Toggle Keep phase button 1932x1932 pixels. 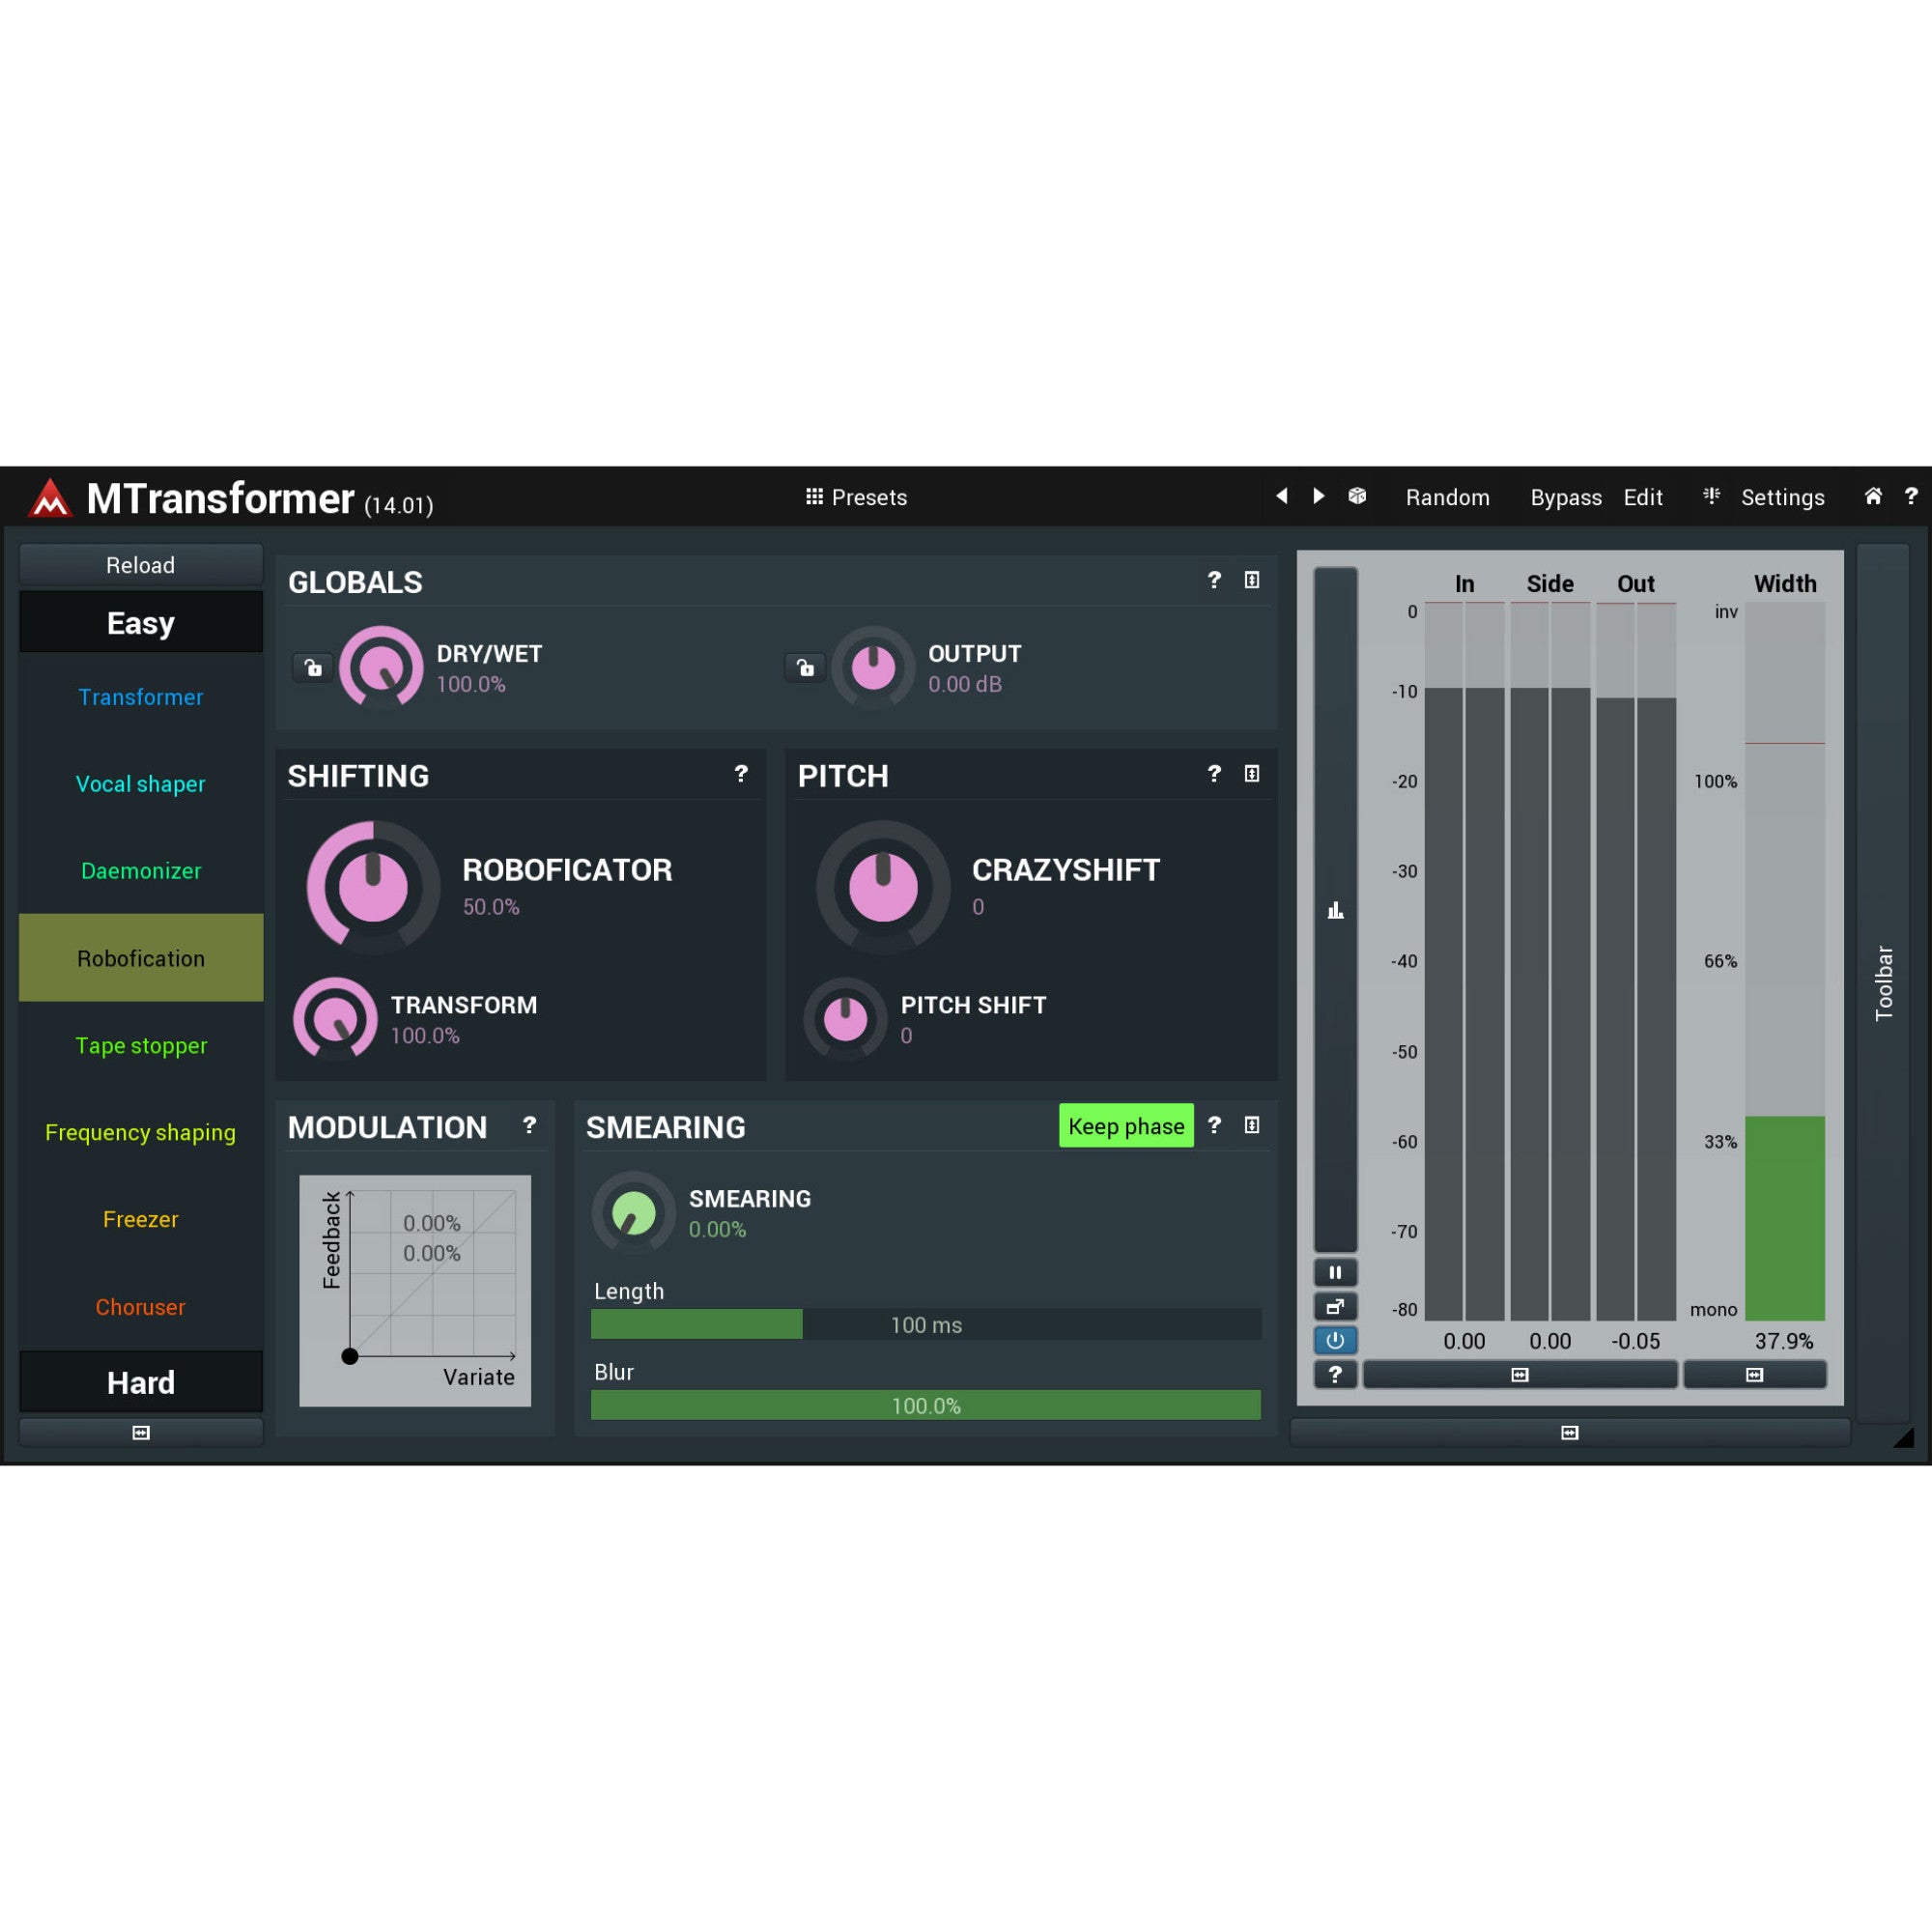[x=1126, y=1126]
